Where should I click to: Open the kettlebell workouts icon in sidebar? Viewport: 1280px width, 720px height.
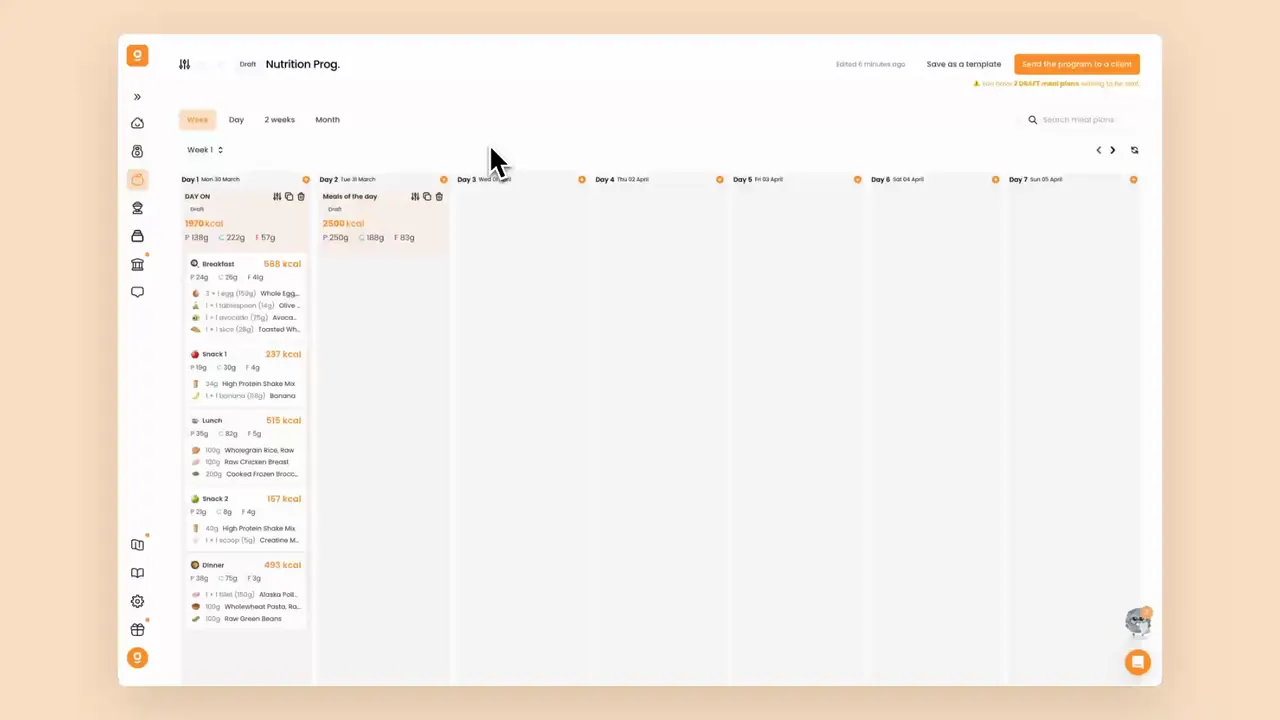138,151
